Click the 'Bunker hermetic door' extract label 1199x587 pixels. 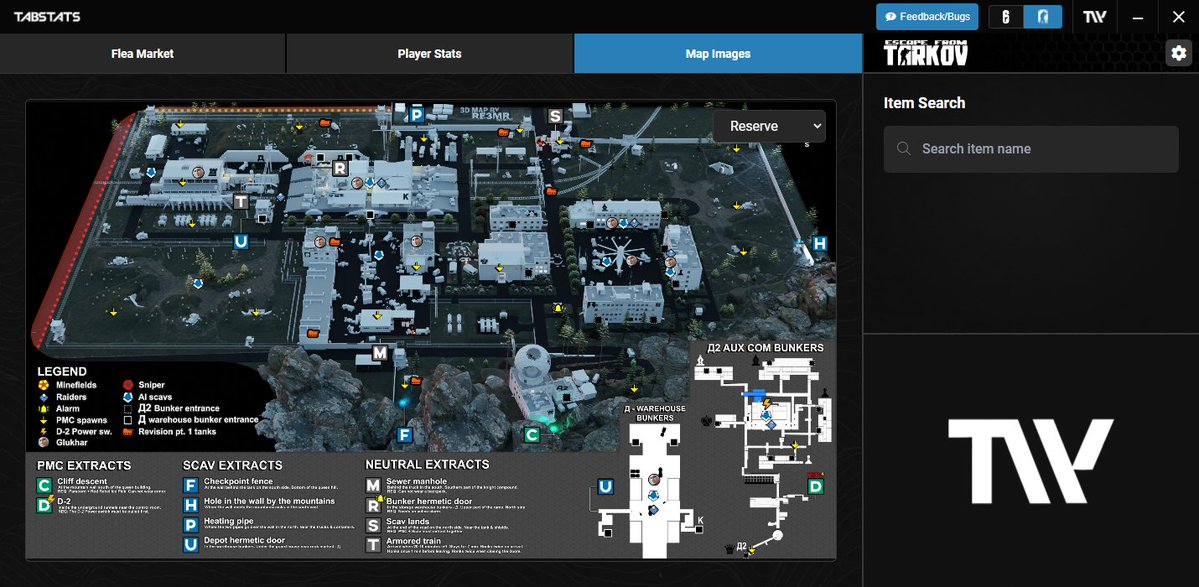[x=427, y=501]
